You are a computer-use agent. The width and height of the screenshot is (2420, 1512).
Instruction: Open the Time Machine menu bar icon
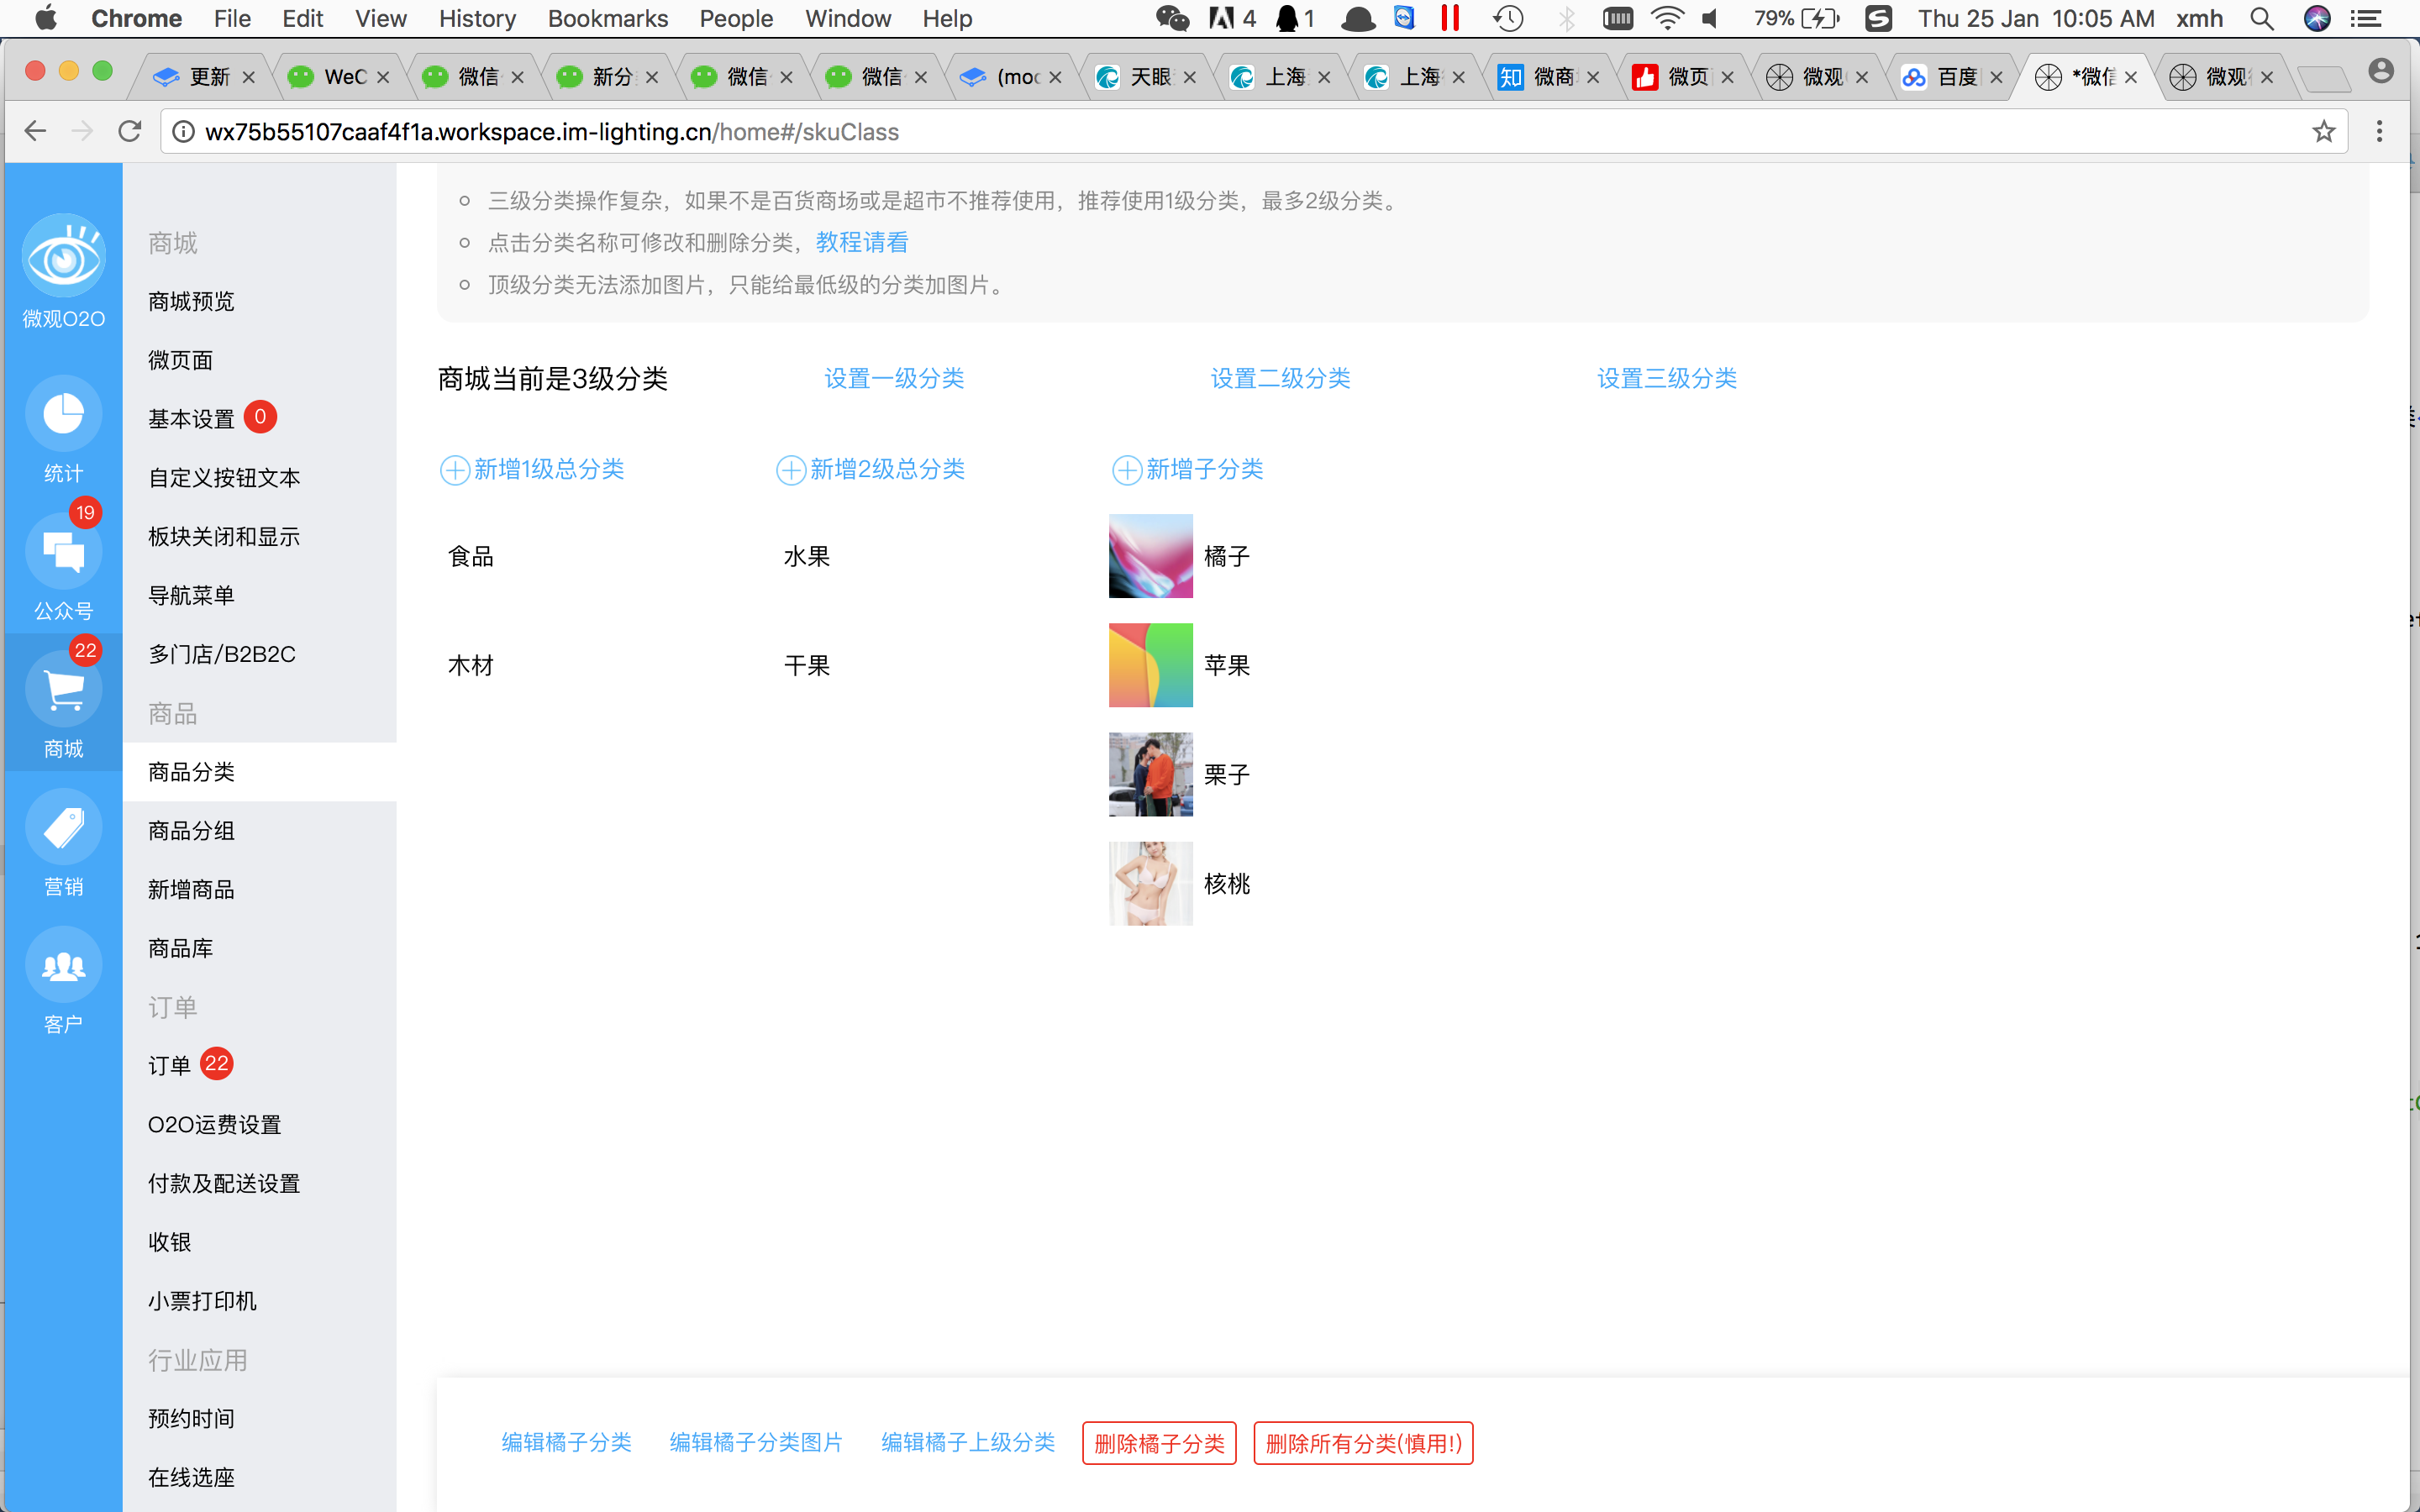tap(1508, 18)
